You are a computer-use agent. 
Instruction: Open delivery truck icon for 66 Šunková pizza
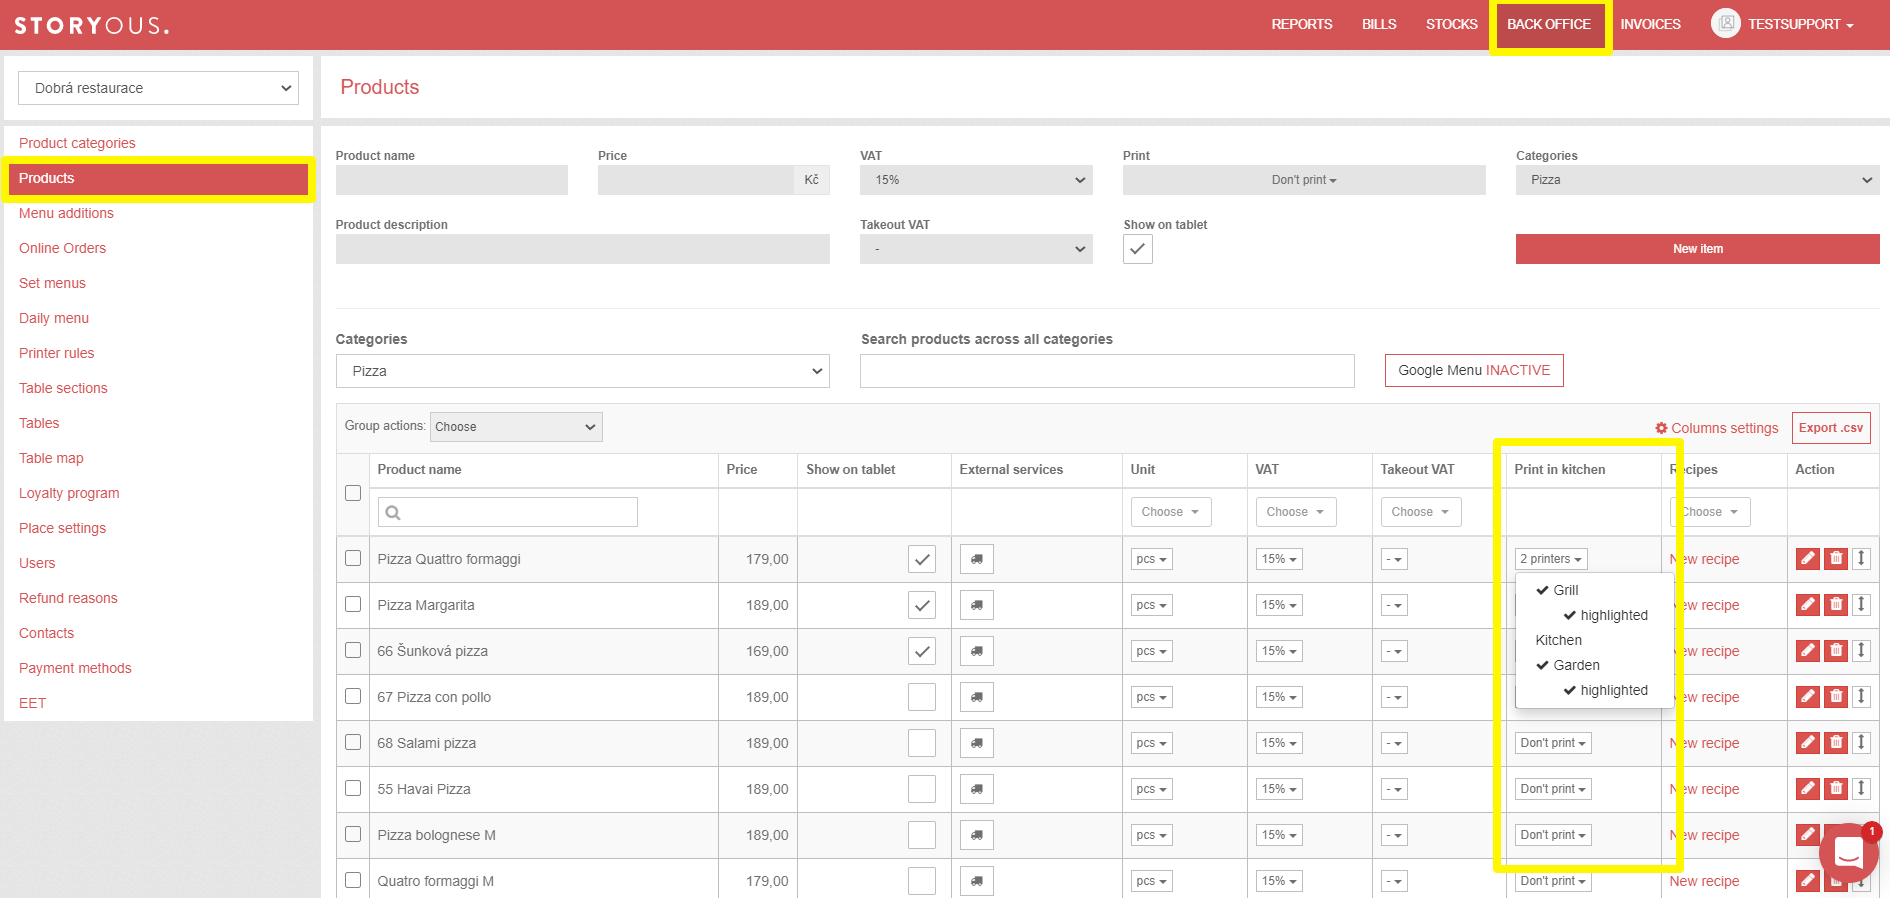click(x=977, y=651)
